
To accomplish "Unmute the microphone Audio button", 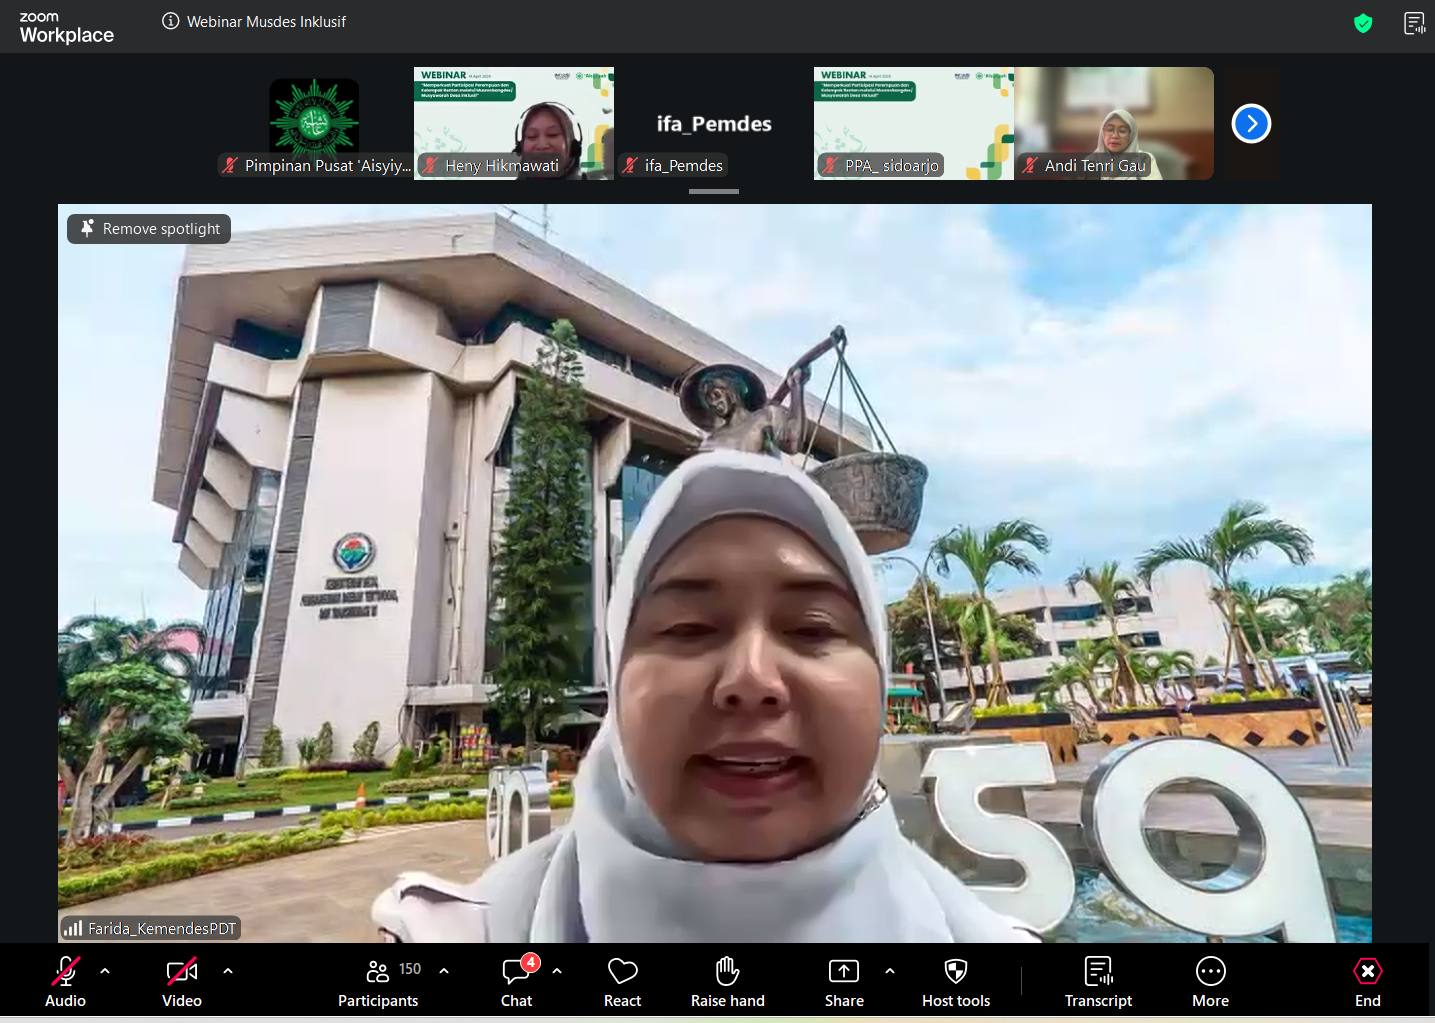I will point(66,981).
